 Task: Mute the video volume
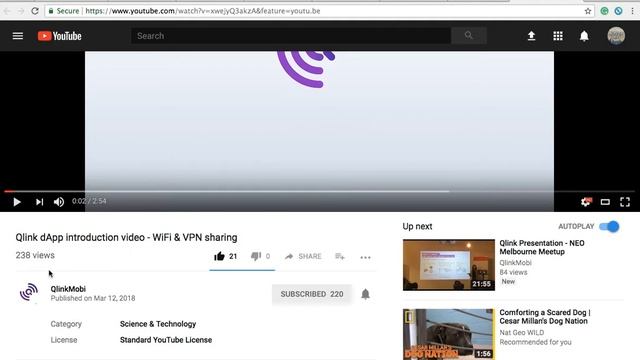coord(59,202)
